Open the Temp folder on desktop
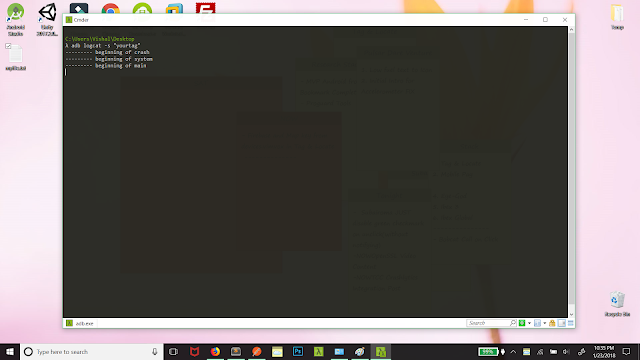This screenshot has height=360, width=640. click(x=617, y=17)
